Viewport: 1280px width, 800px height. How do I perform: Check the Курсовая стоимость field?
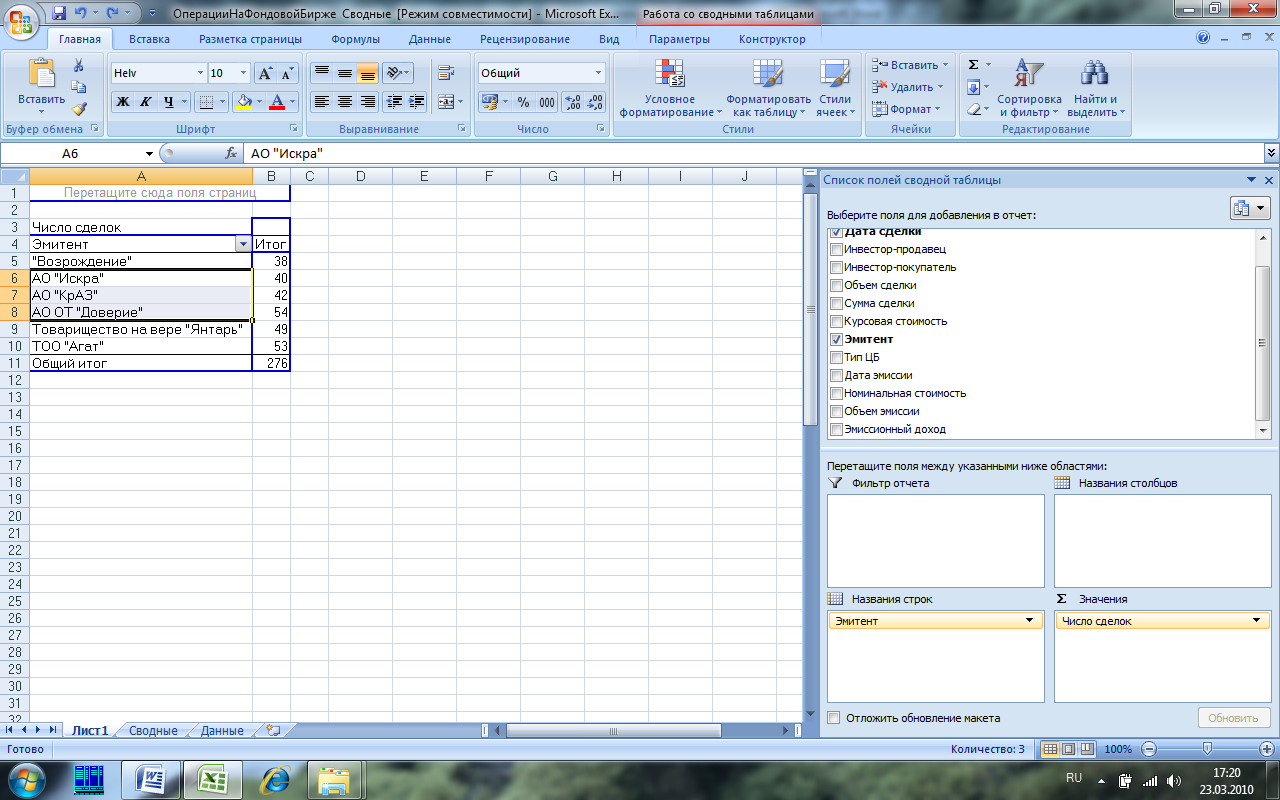837,321
